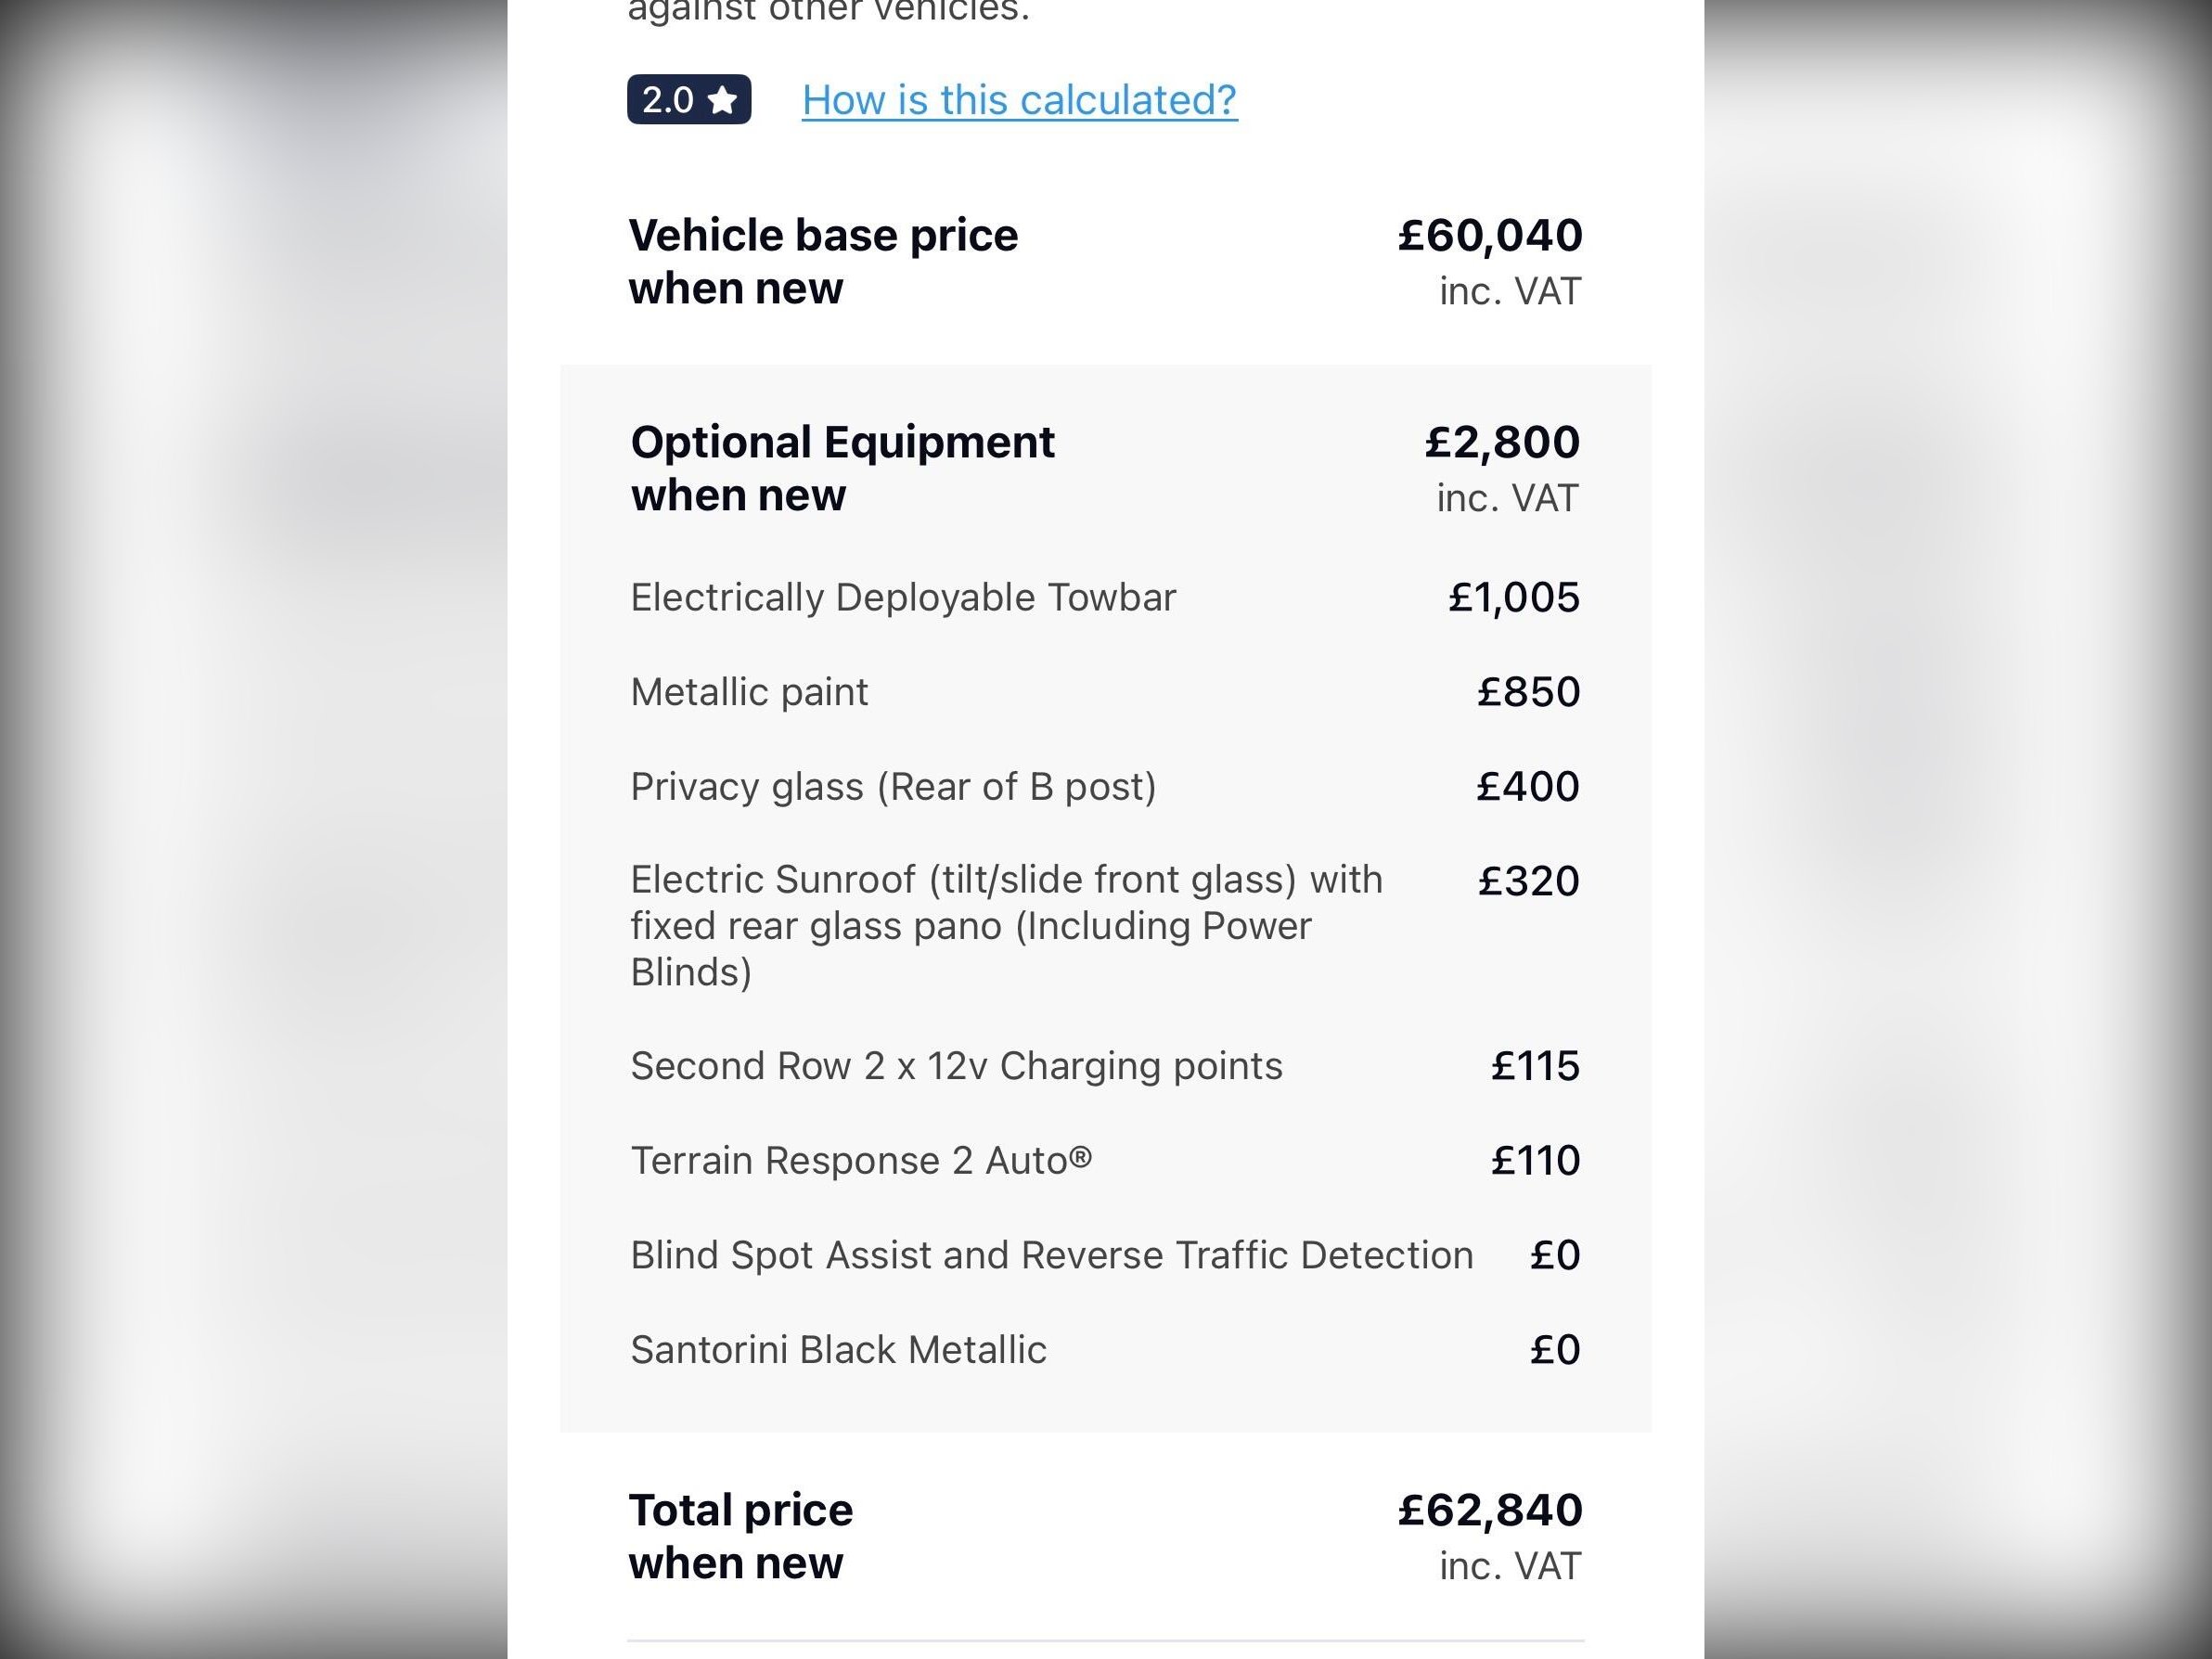
Task: Select the Vehicle base price when new heading
Action: (x=822, y=261)
